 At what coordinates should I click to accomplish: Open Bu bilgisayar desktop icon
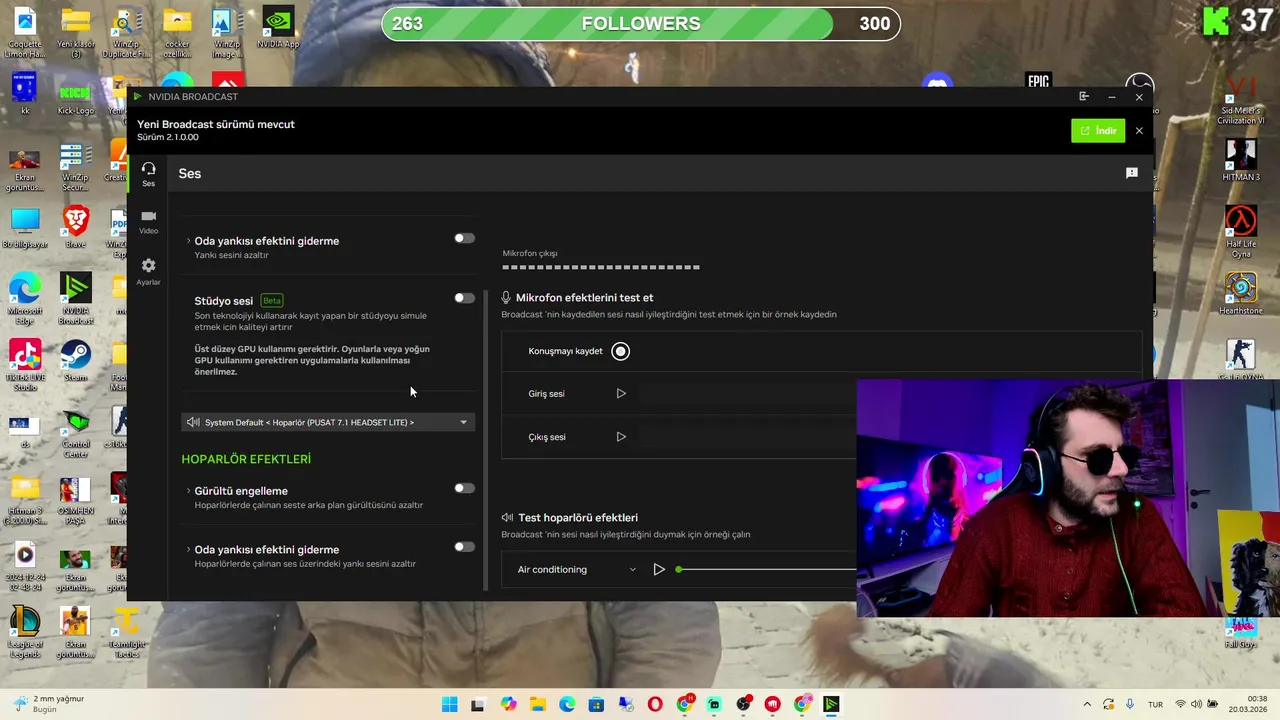[25, 226]
